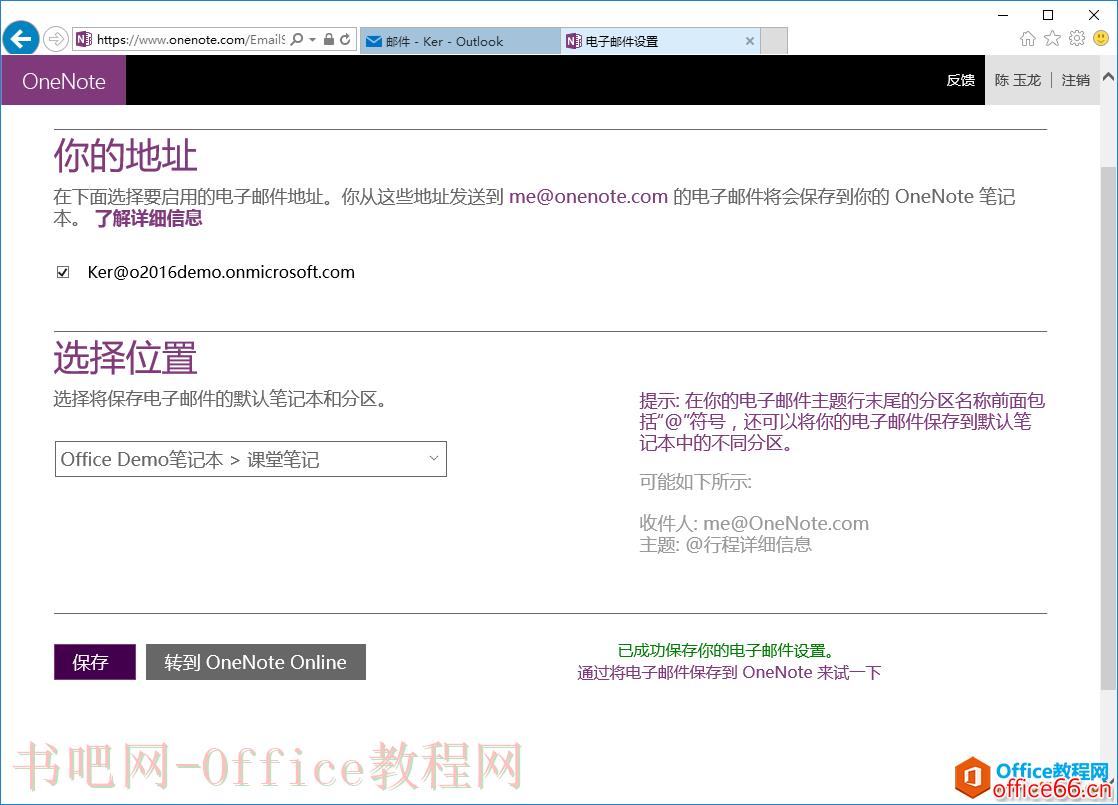The height and width of the screenshot is (805, 1118).
Task: Click the me@onenote.com address text
Action: [588, 196]
